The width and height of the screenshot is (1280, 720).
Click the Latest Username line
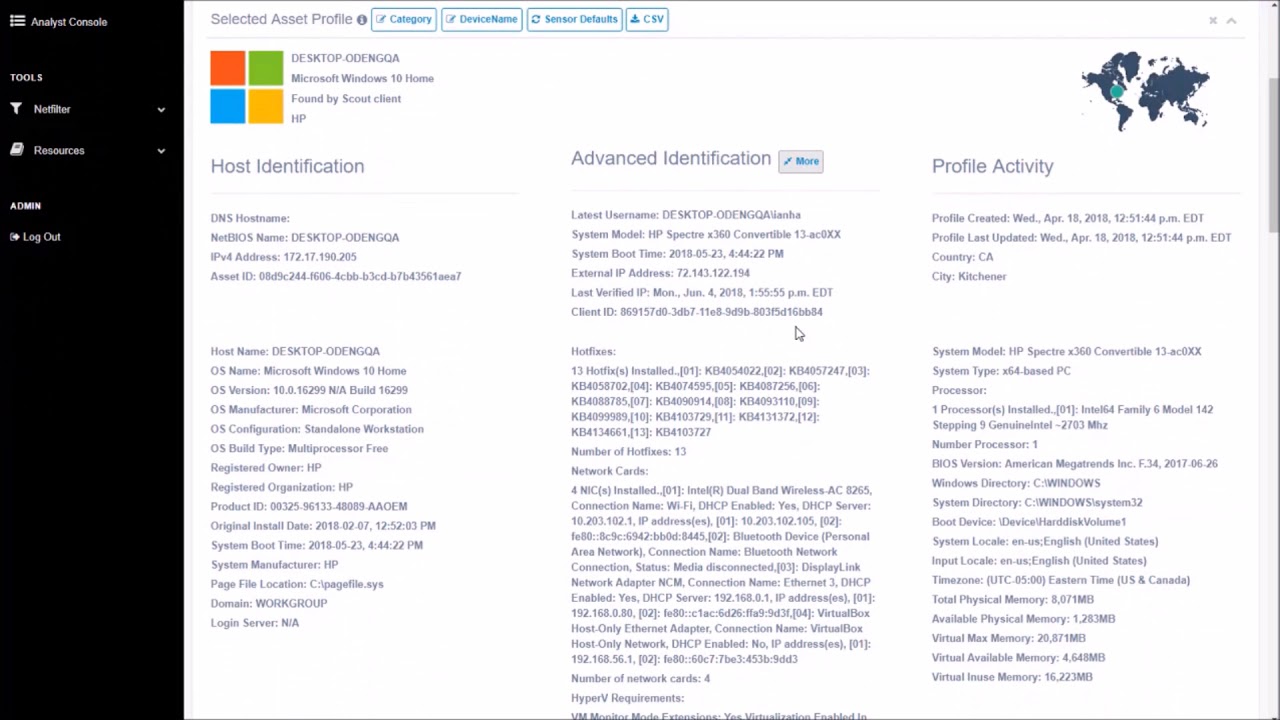pyautogui.click(x=686, y=215)
